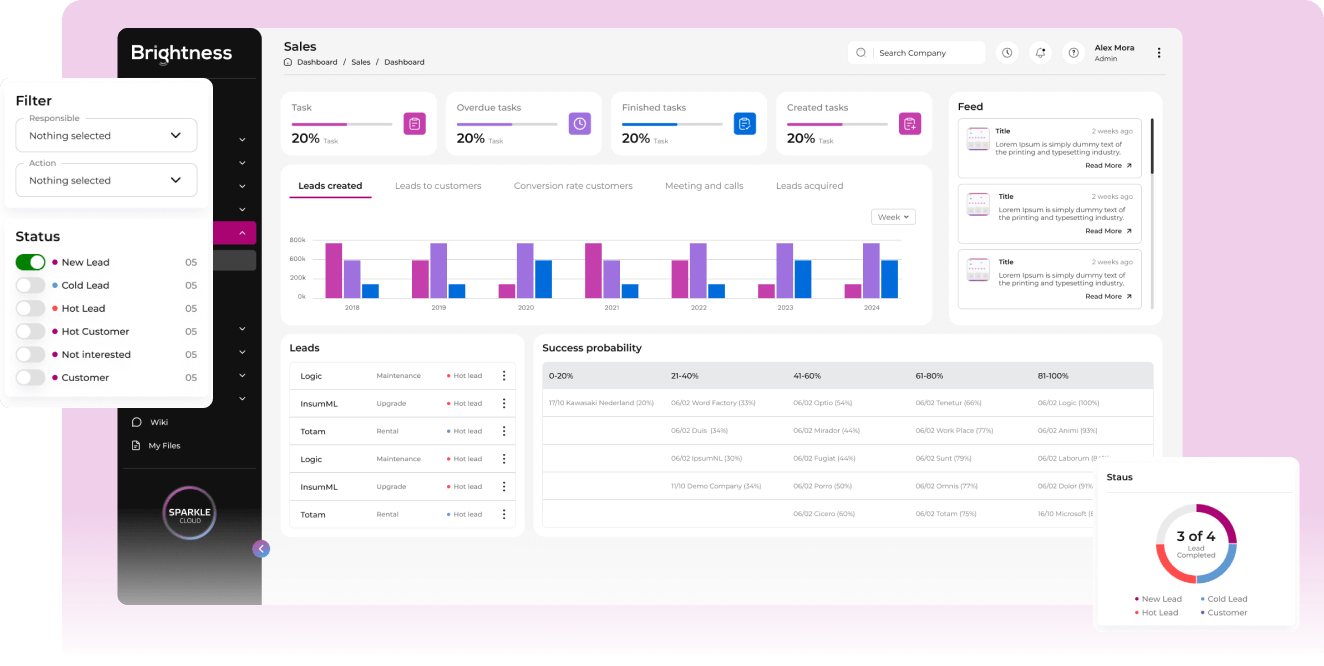Enable the Cold Lead status toggle

tap(30, 285)
